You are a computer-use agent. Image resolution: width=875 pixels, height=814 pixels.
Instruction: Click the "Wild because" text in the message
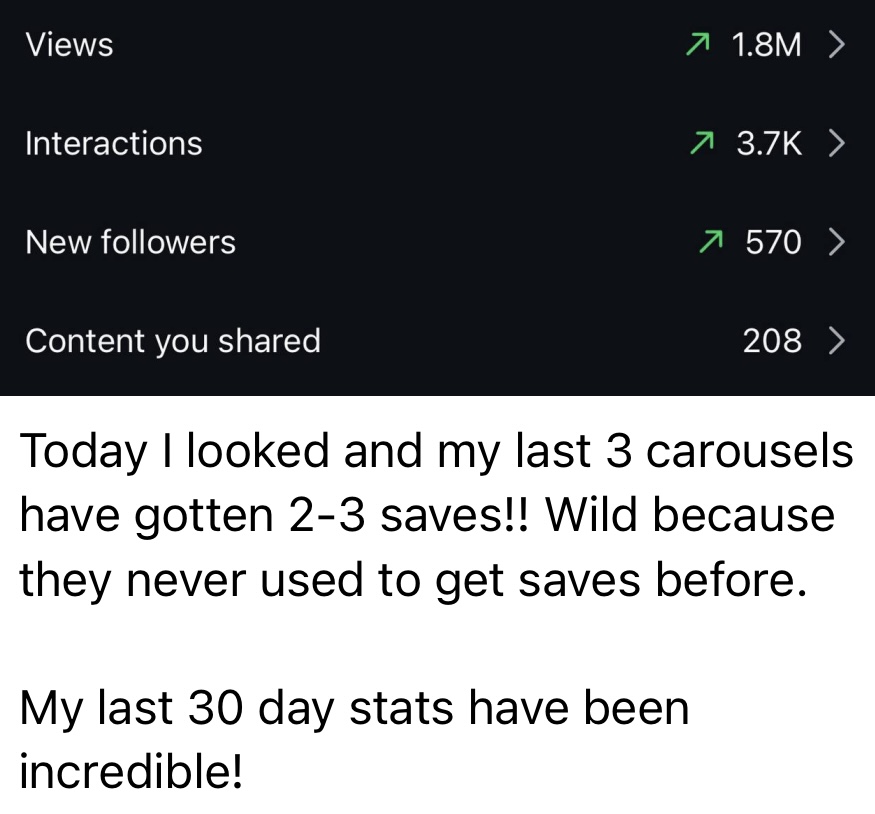(690, 516)
